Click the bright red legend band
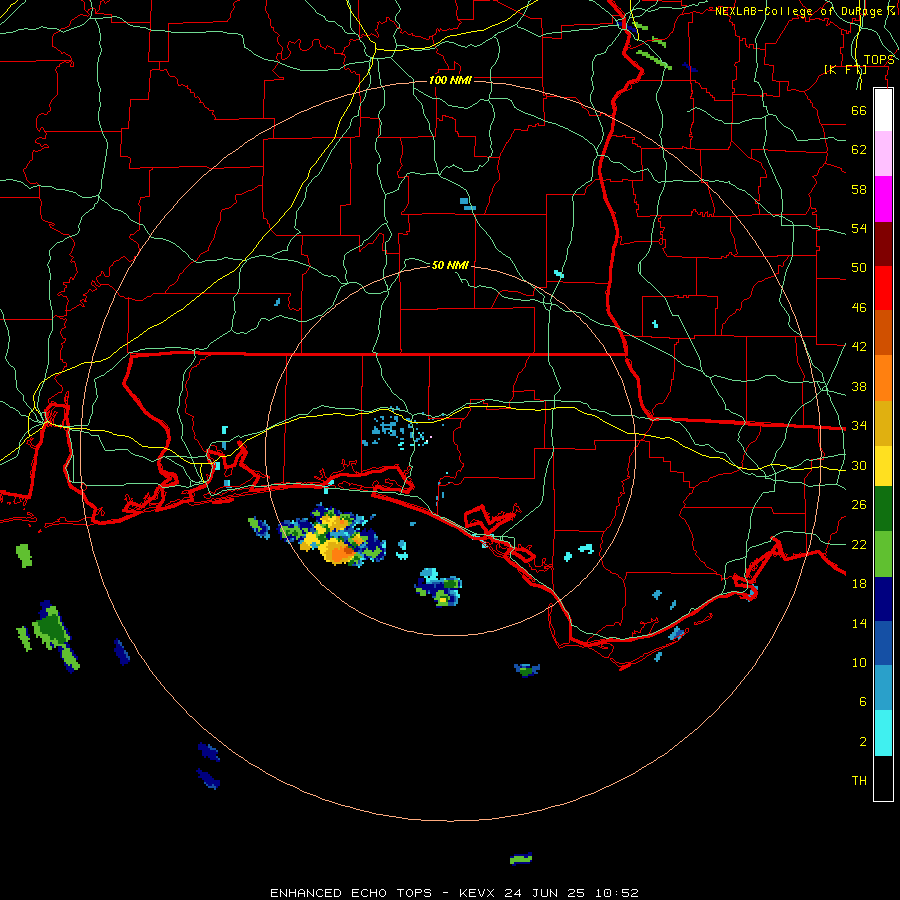 883,288
